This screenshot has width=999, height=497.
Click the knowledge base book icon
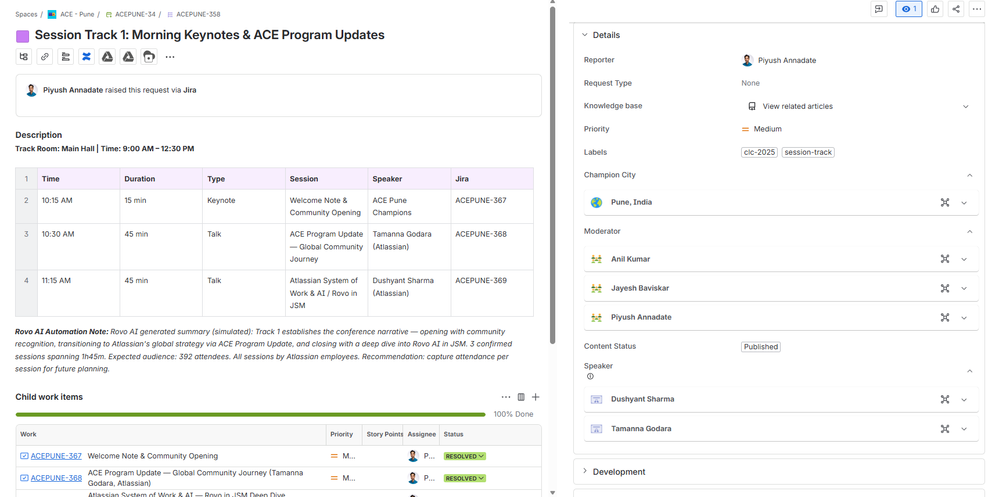752,106
